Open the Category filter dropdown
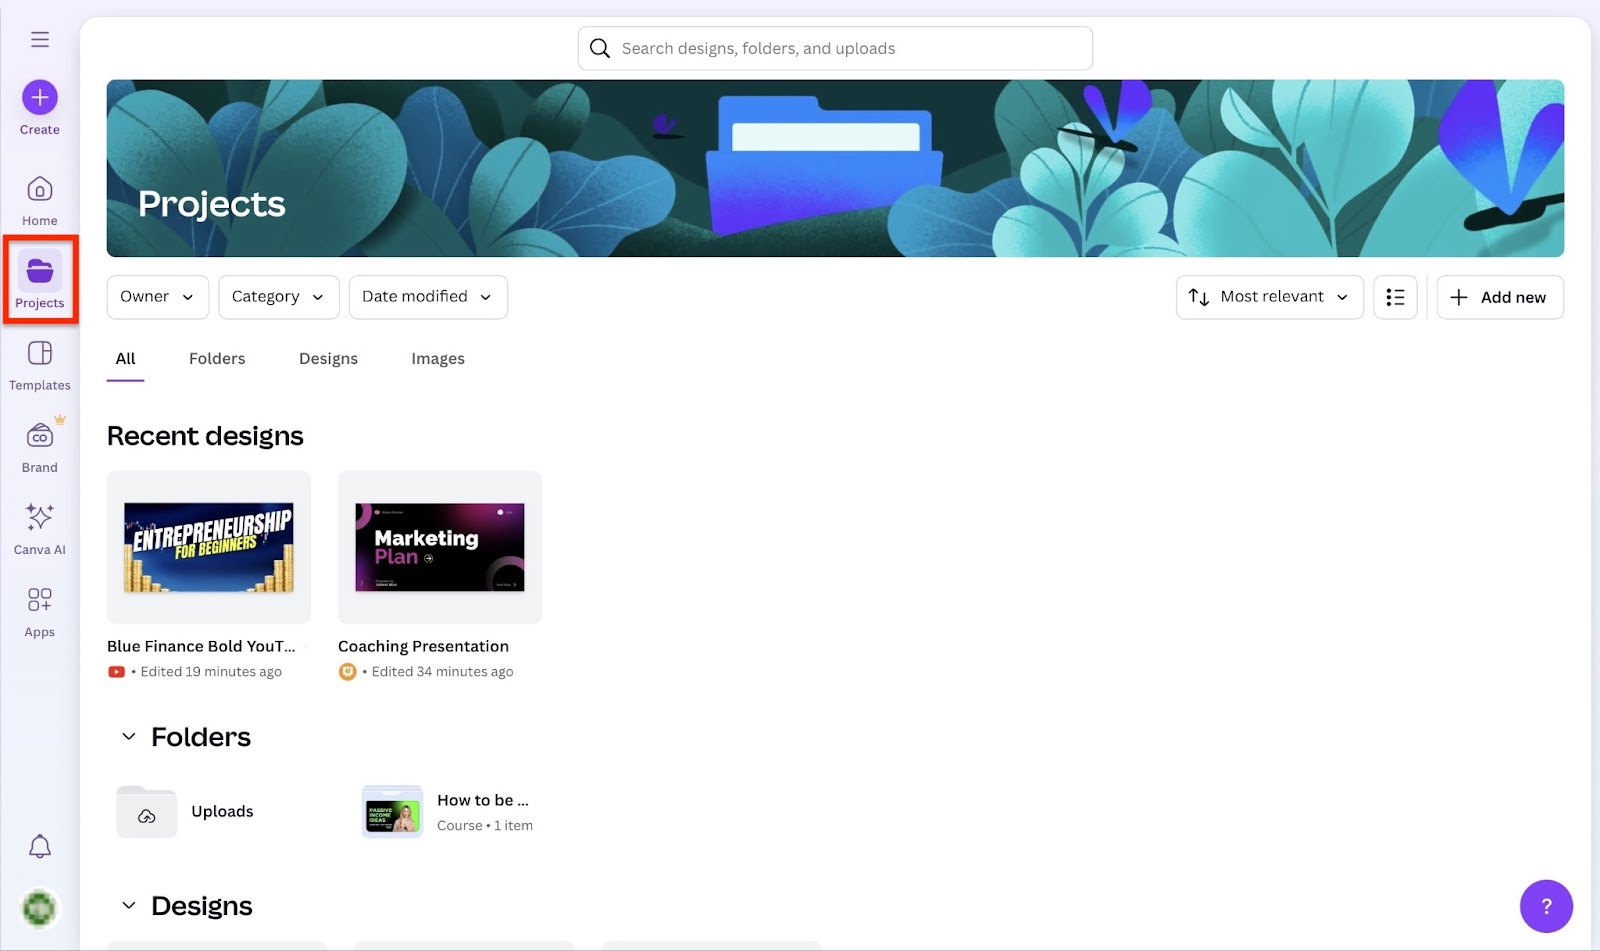 point(278,297)
